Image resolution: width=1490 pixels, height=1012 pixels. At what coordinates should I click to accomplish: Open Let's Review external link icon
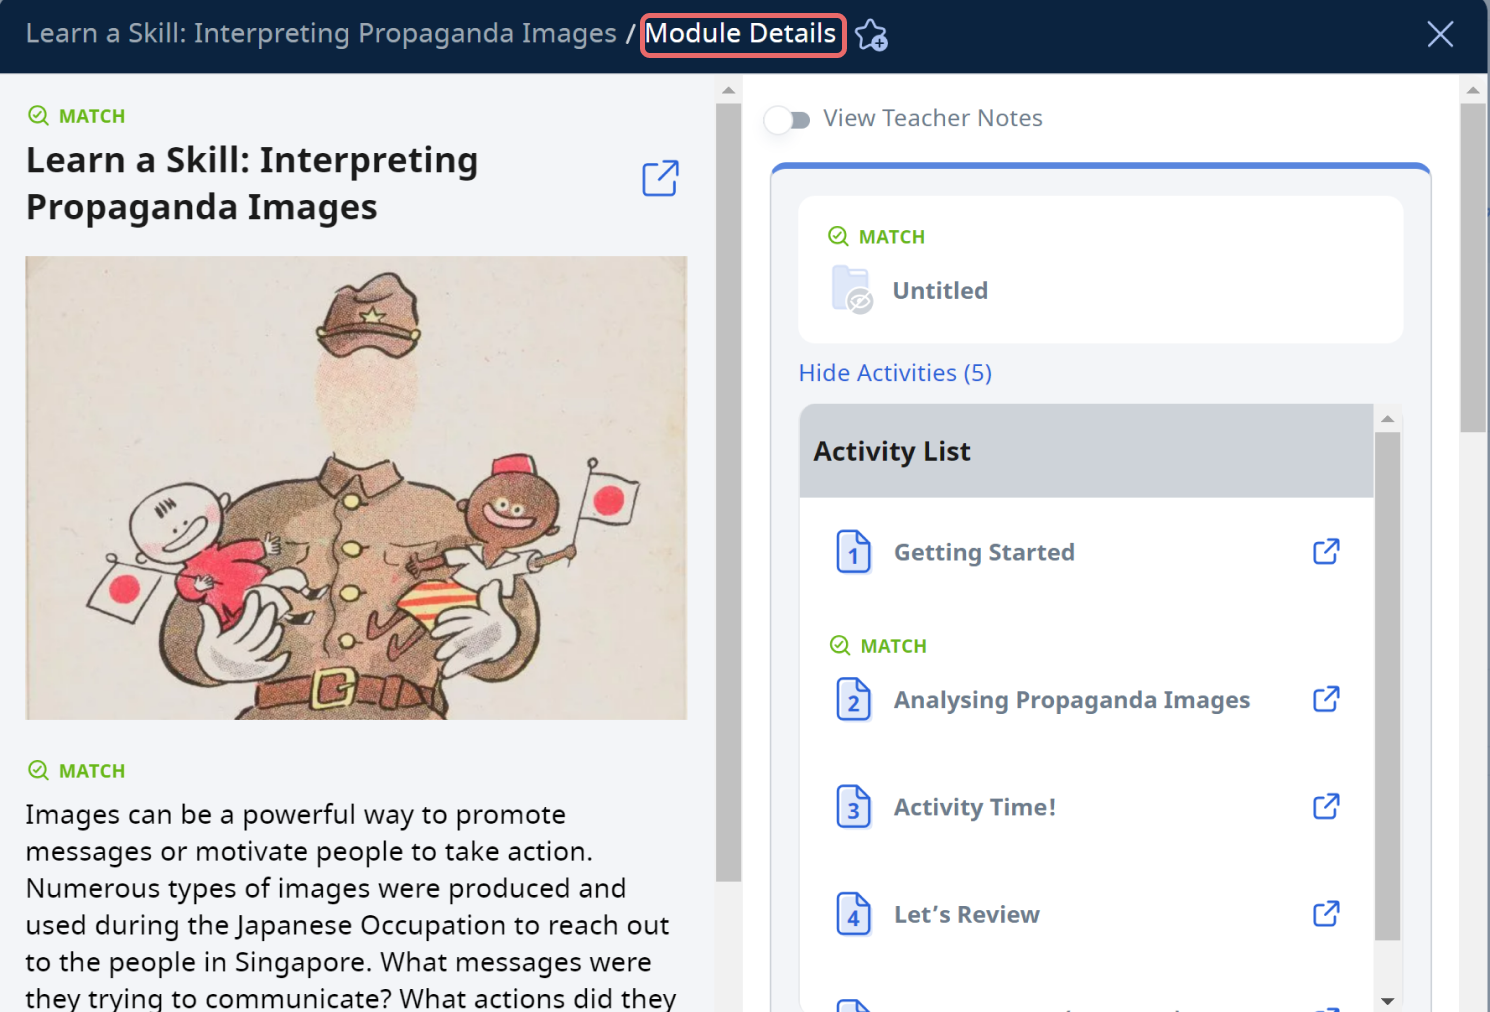pyautogui.click(x=1326, y=913)
